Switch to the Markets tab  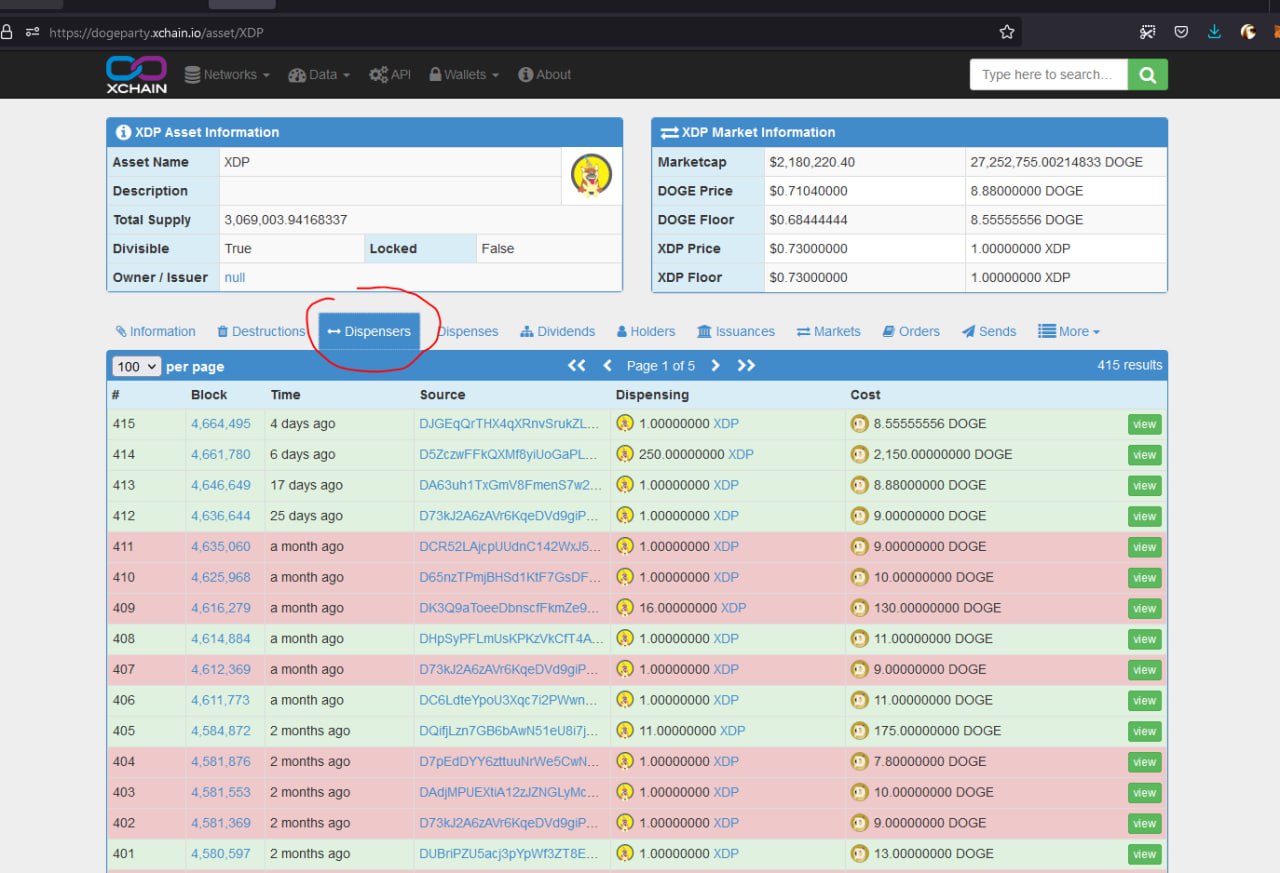tap(829, 332)
